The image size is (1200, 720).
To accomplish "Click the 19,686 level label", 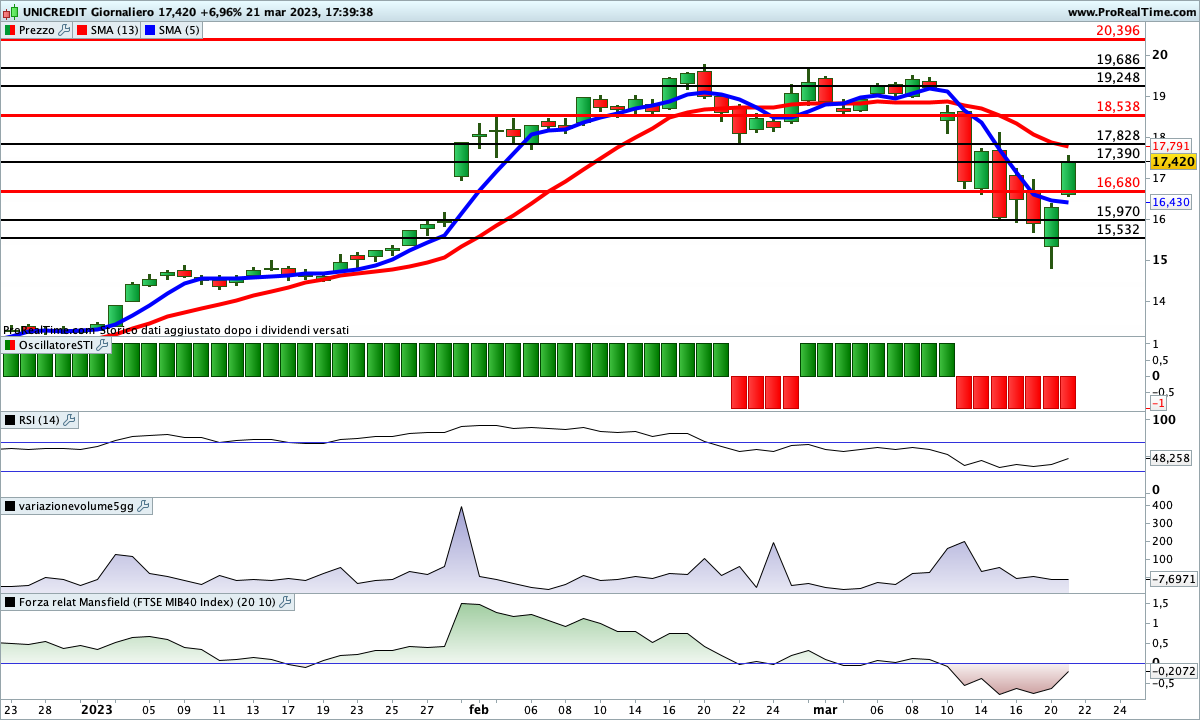I will 1118,60.
